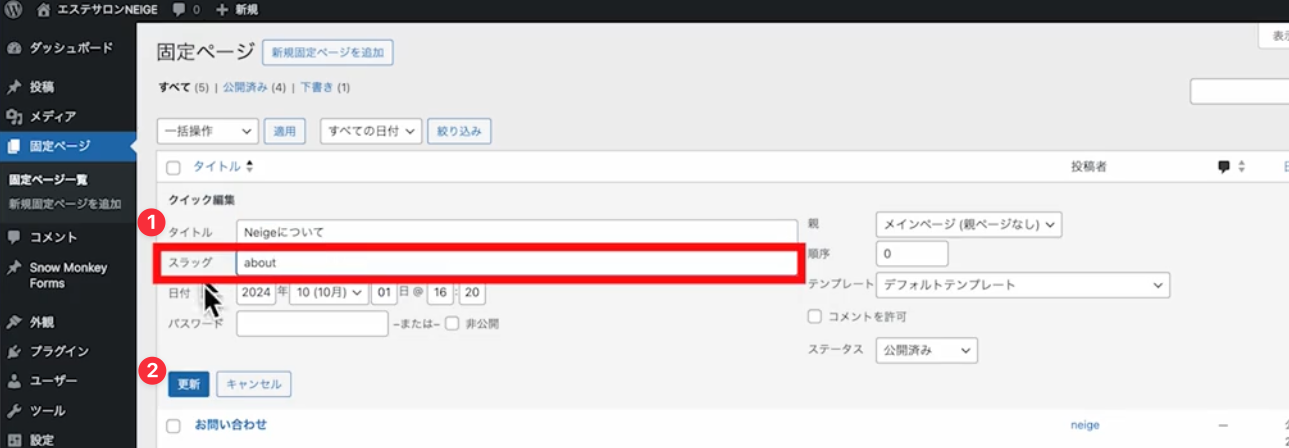Screen dimensions: 1289x448
Task: Open the お問い合わせ page link
Action: click(x=231, y=424)
